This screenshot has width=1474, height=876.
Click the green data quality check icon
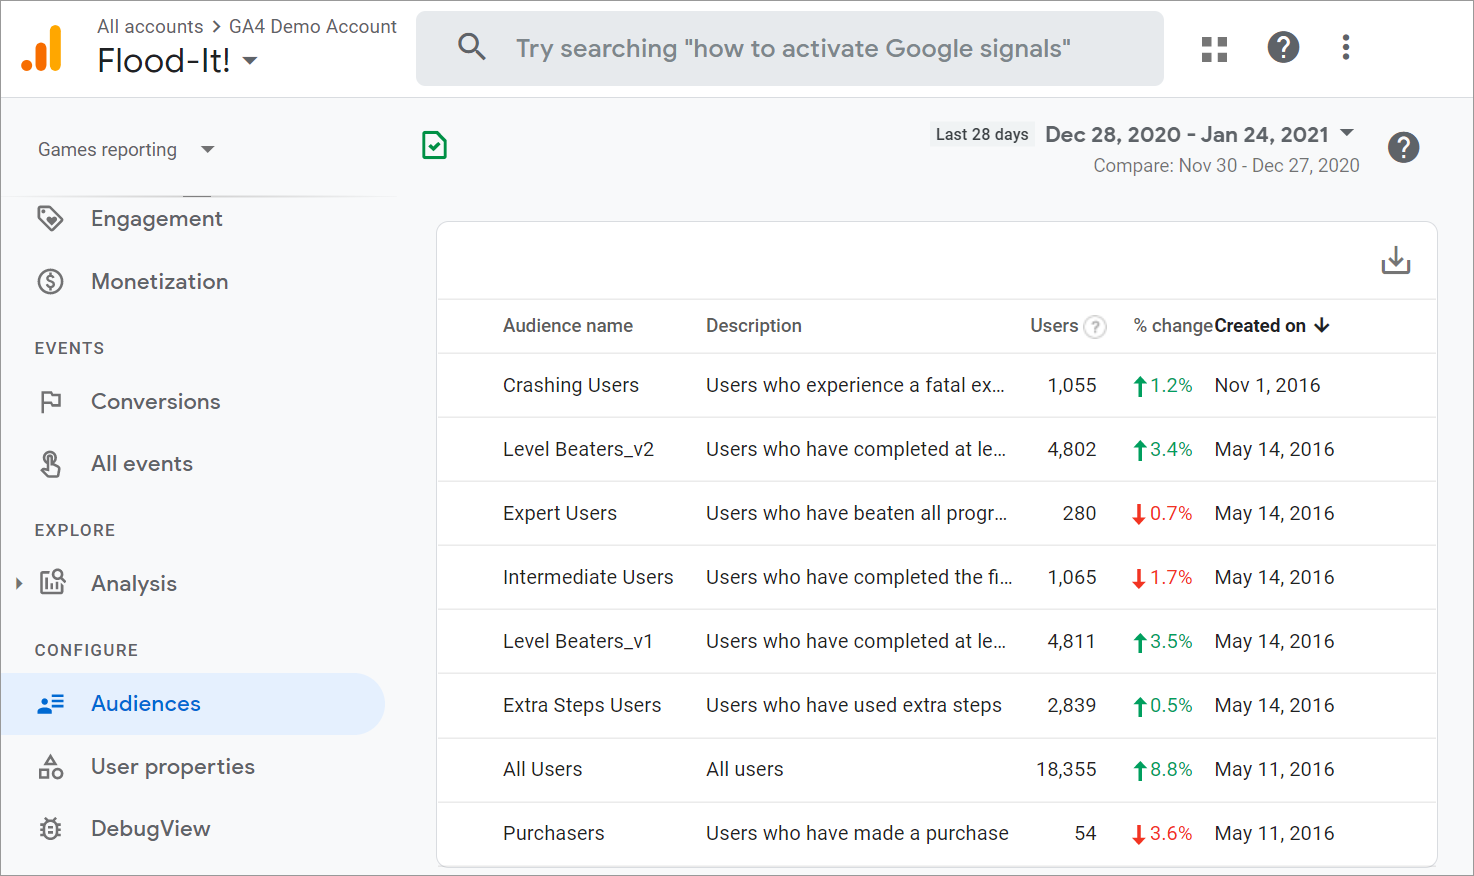click(434, 146)
